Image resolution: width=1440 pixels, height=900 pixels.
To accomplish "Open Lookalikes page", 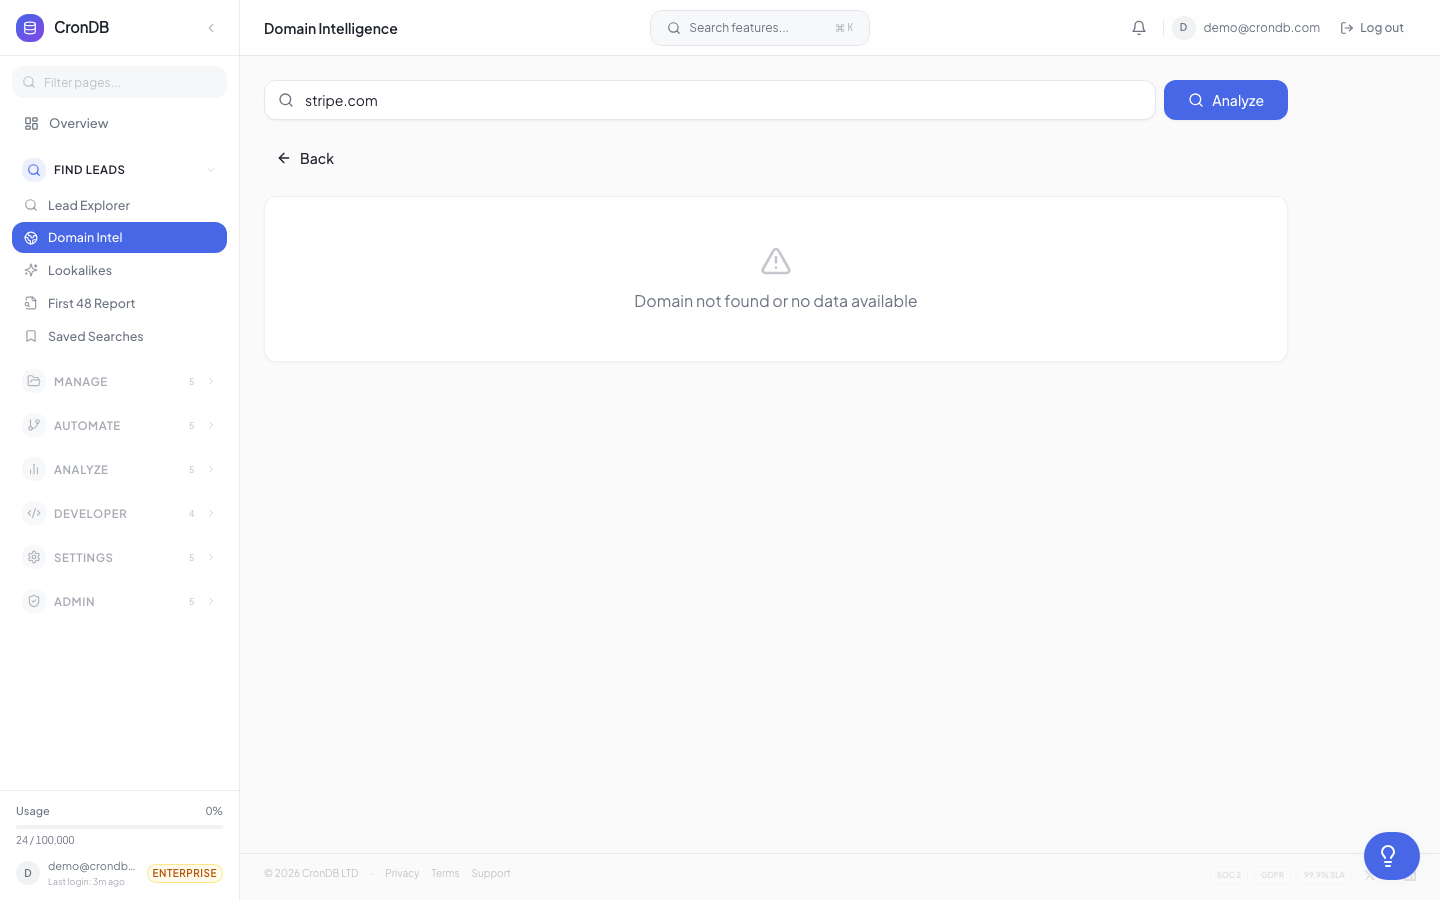I will point(119,271).
